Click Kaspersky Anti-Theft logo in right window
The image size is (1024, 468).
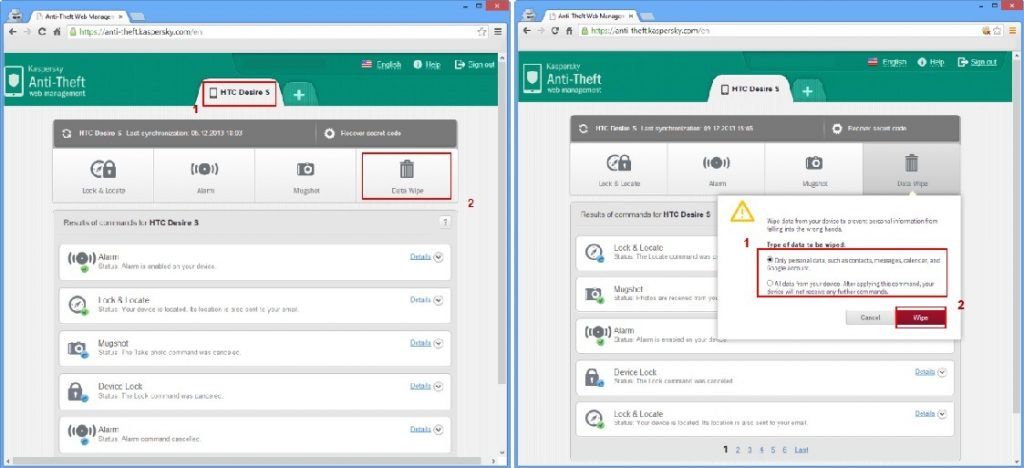click(563, 79)
